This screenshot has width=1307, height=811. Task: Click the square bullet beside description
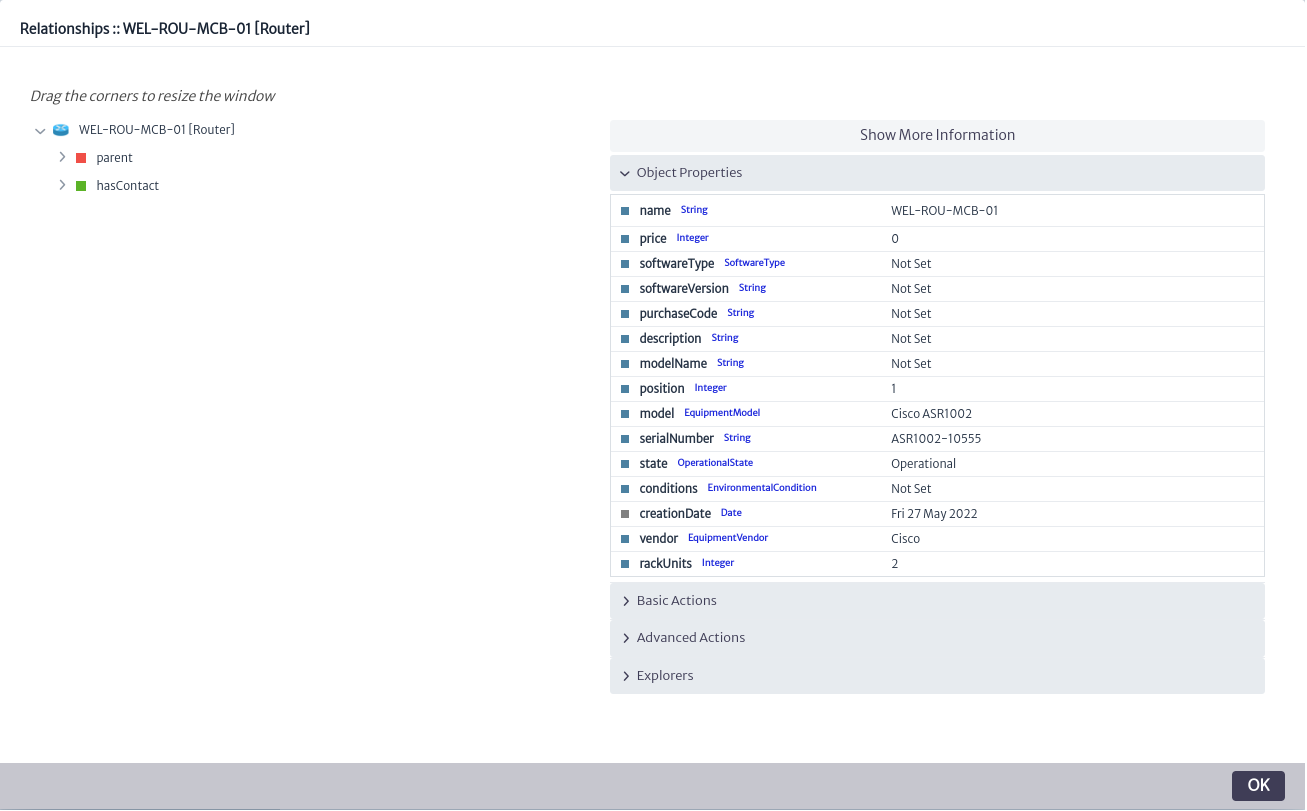click(x=625, y=339)
